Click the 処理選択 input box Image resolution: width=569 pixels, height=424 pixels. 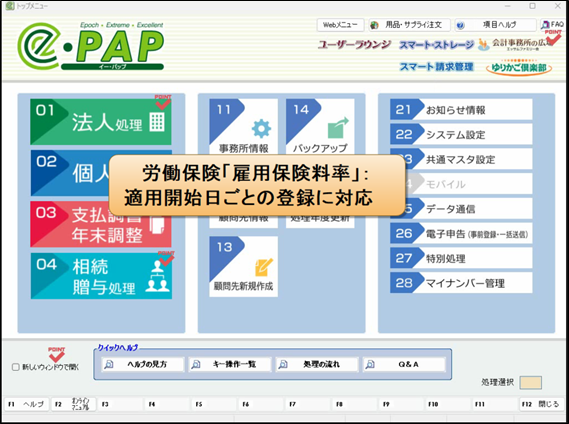click(531, 382)
